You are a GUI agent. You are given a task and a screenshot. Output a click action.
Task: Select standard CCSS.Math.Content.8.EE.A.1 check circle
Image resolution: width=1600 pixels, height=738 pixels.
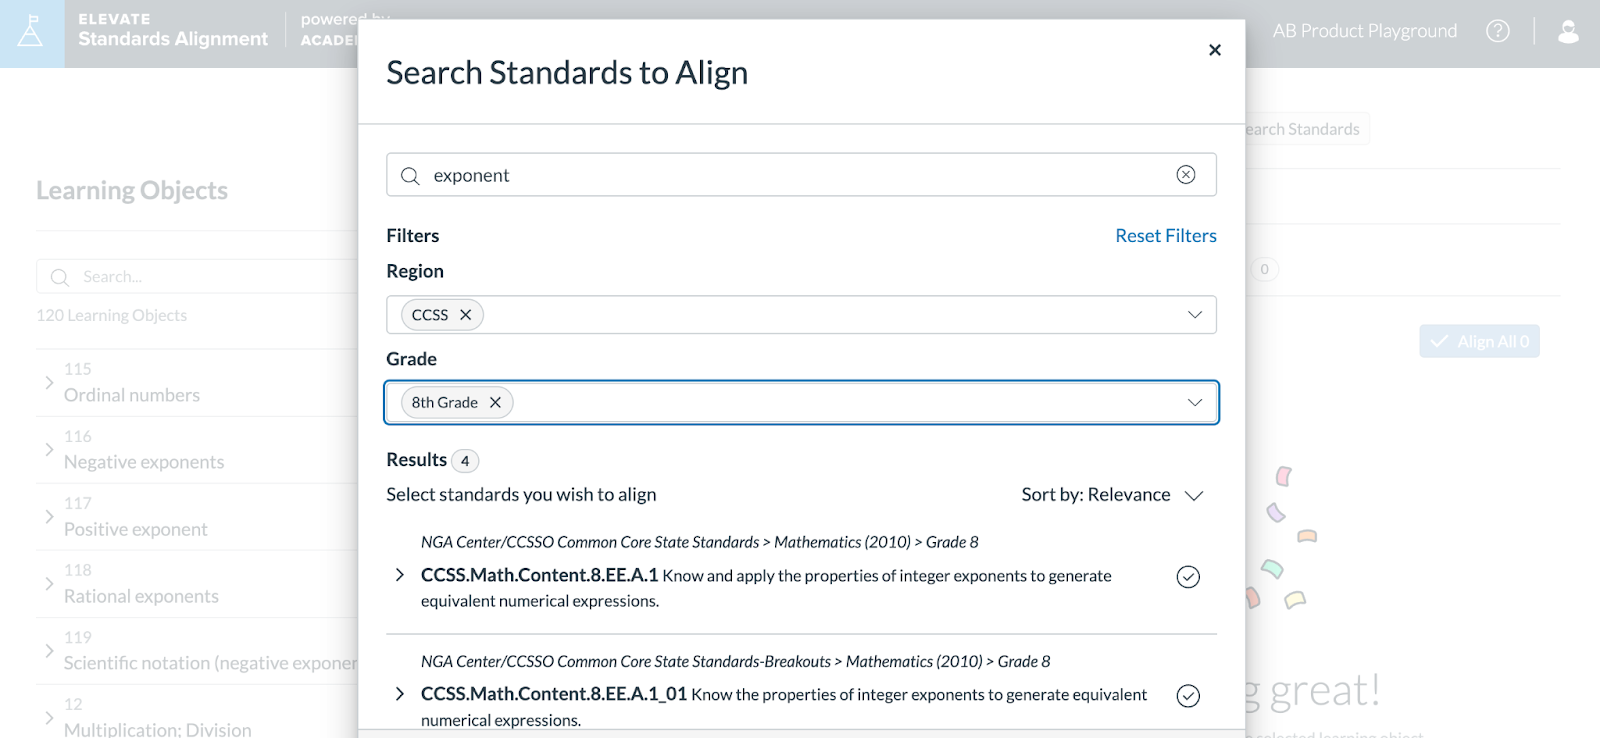click(1187, 577)
